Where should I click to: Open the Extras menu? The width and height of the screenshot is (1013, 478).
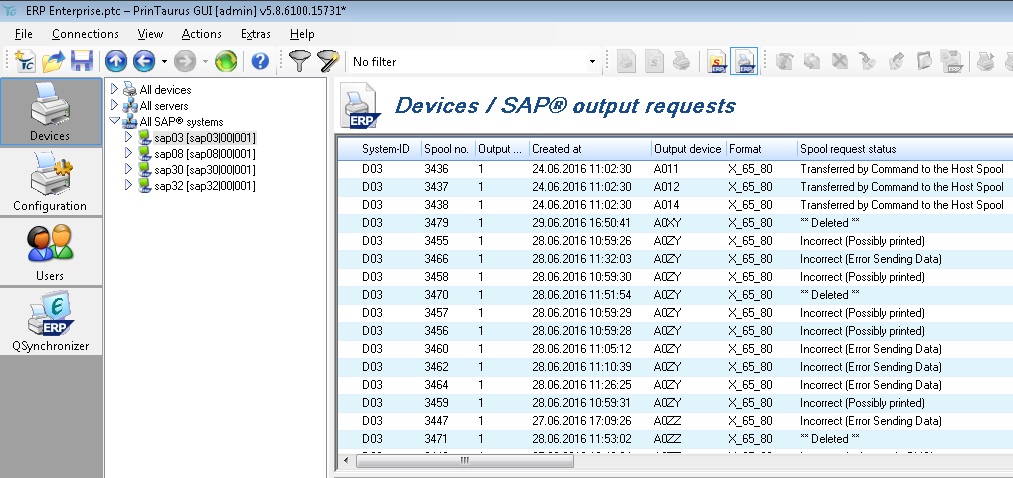click(x=255, y=34)
